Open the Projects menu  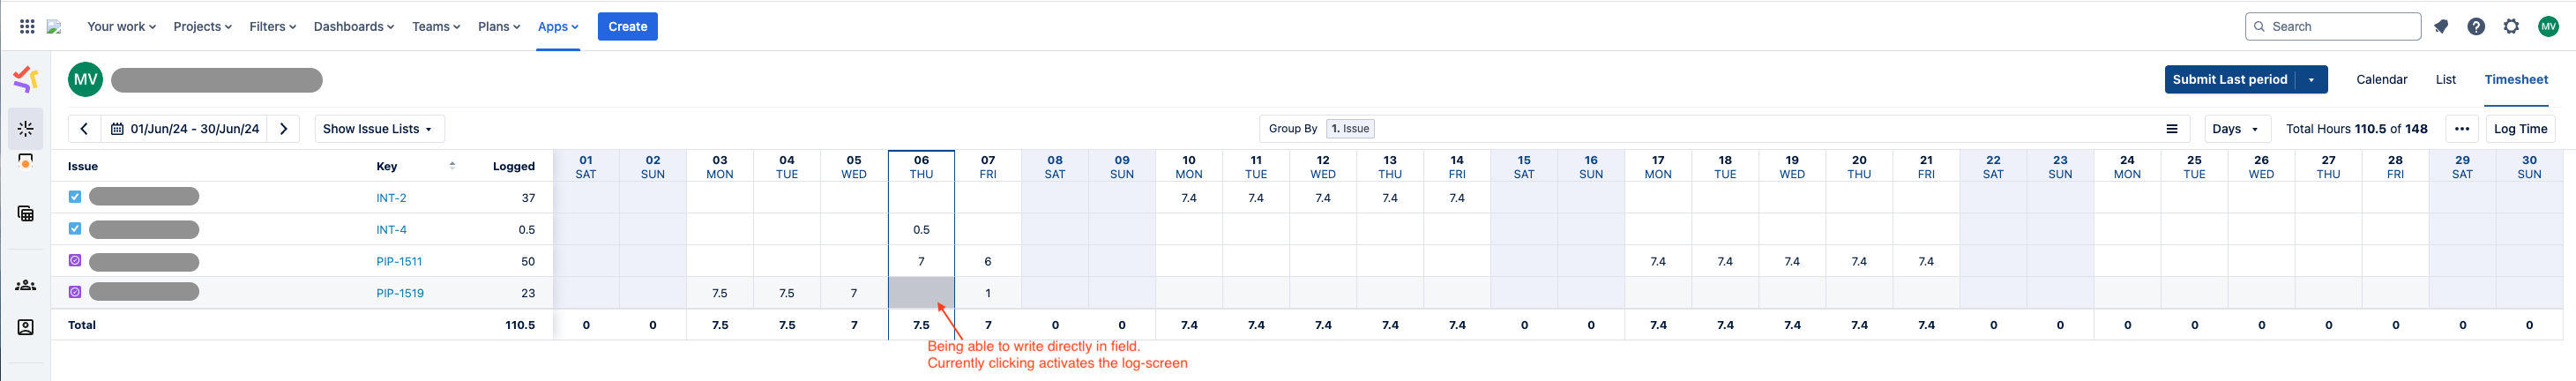point(202,27)
